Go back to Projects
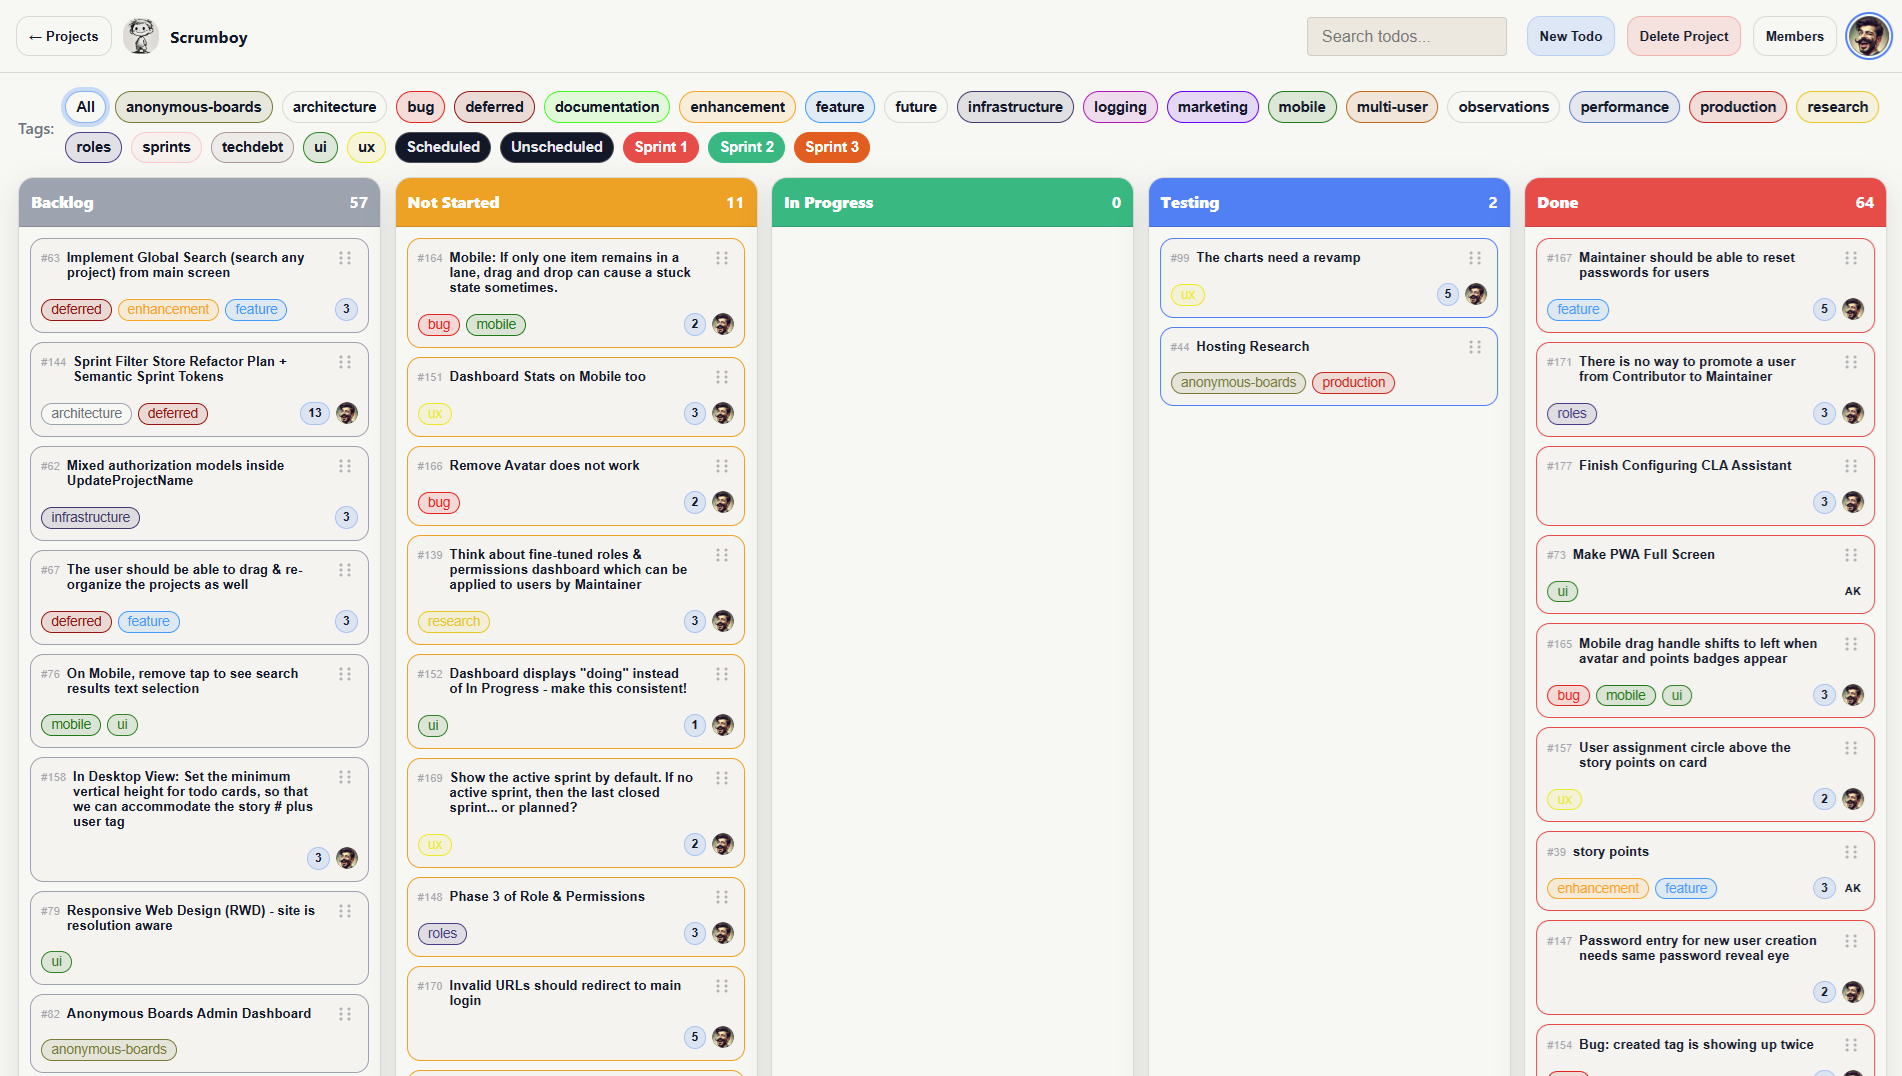The image size is (1902, 1076). 64,37
